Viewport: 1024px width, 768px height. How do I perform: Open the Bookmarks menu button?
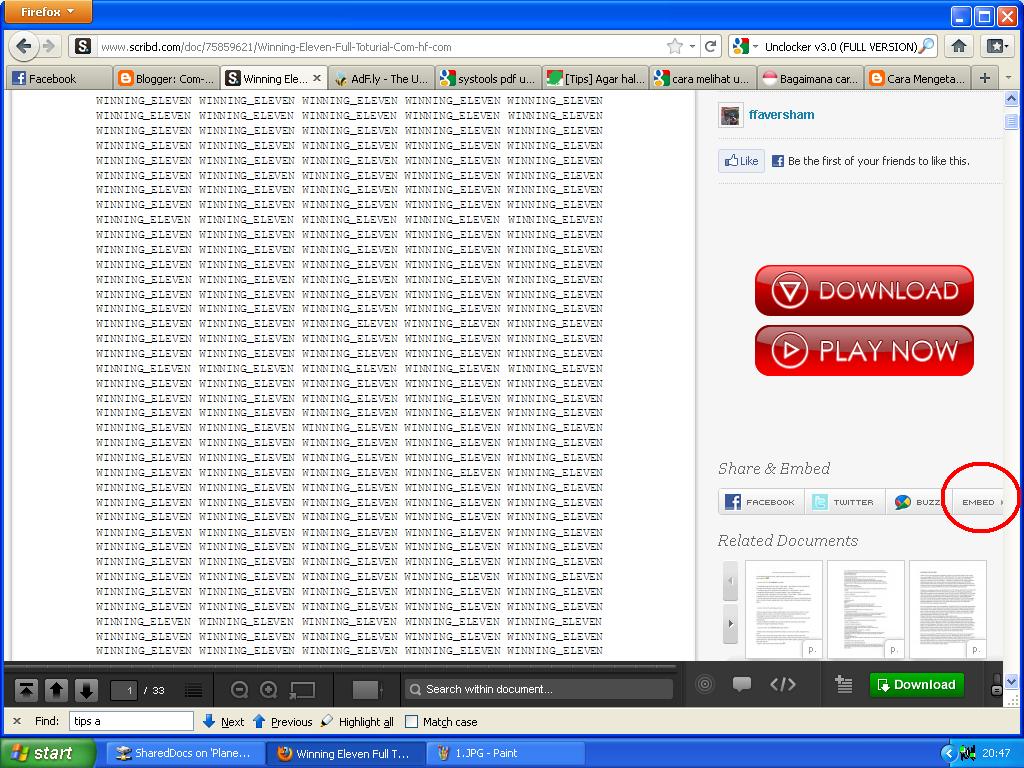[997, 46]
